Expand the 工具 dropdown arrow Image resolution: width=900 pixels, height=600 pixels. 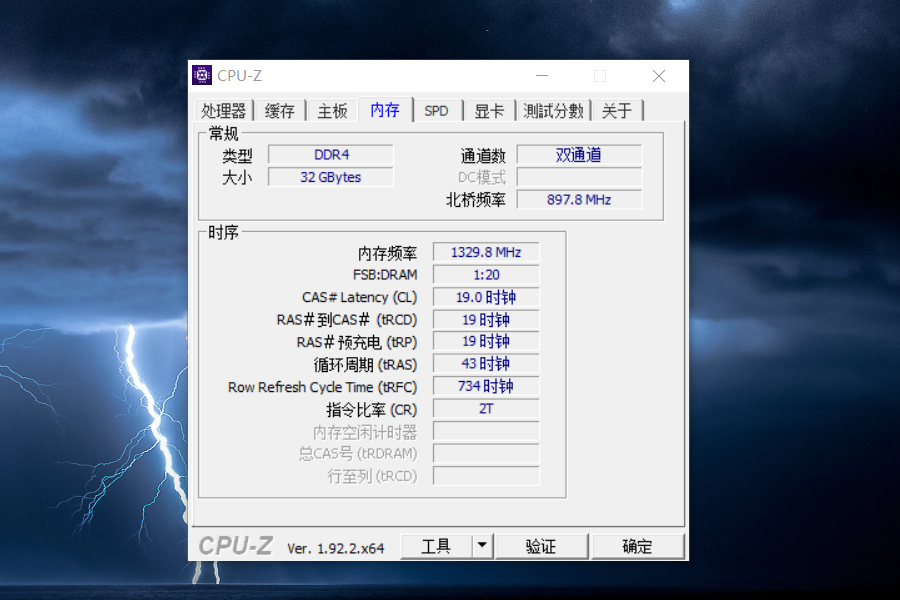(483, 546)
